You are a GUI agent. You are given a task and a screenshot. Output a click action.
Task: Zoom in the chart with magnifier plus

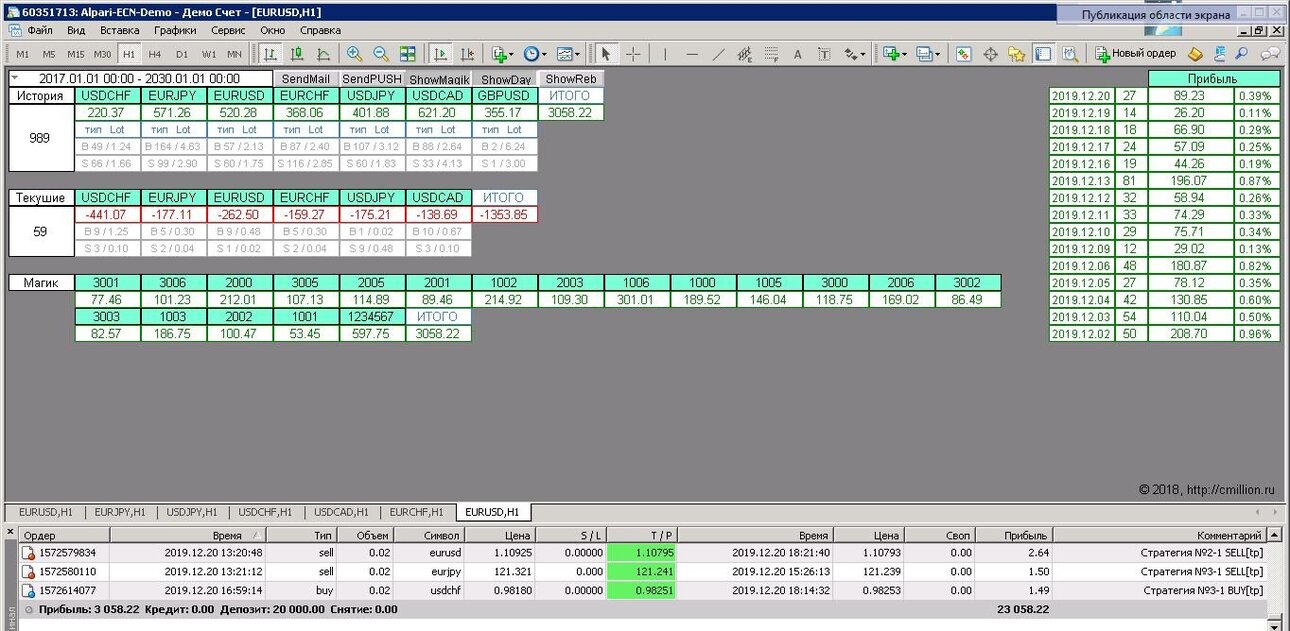point(354,54)
